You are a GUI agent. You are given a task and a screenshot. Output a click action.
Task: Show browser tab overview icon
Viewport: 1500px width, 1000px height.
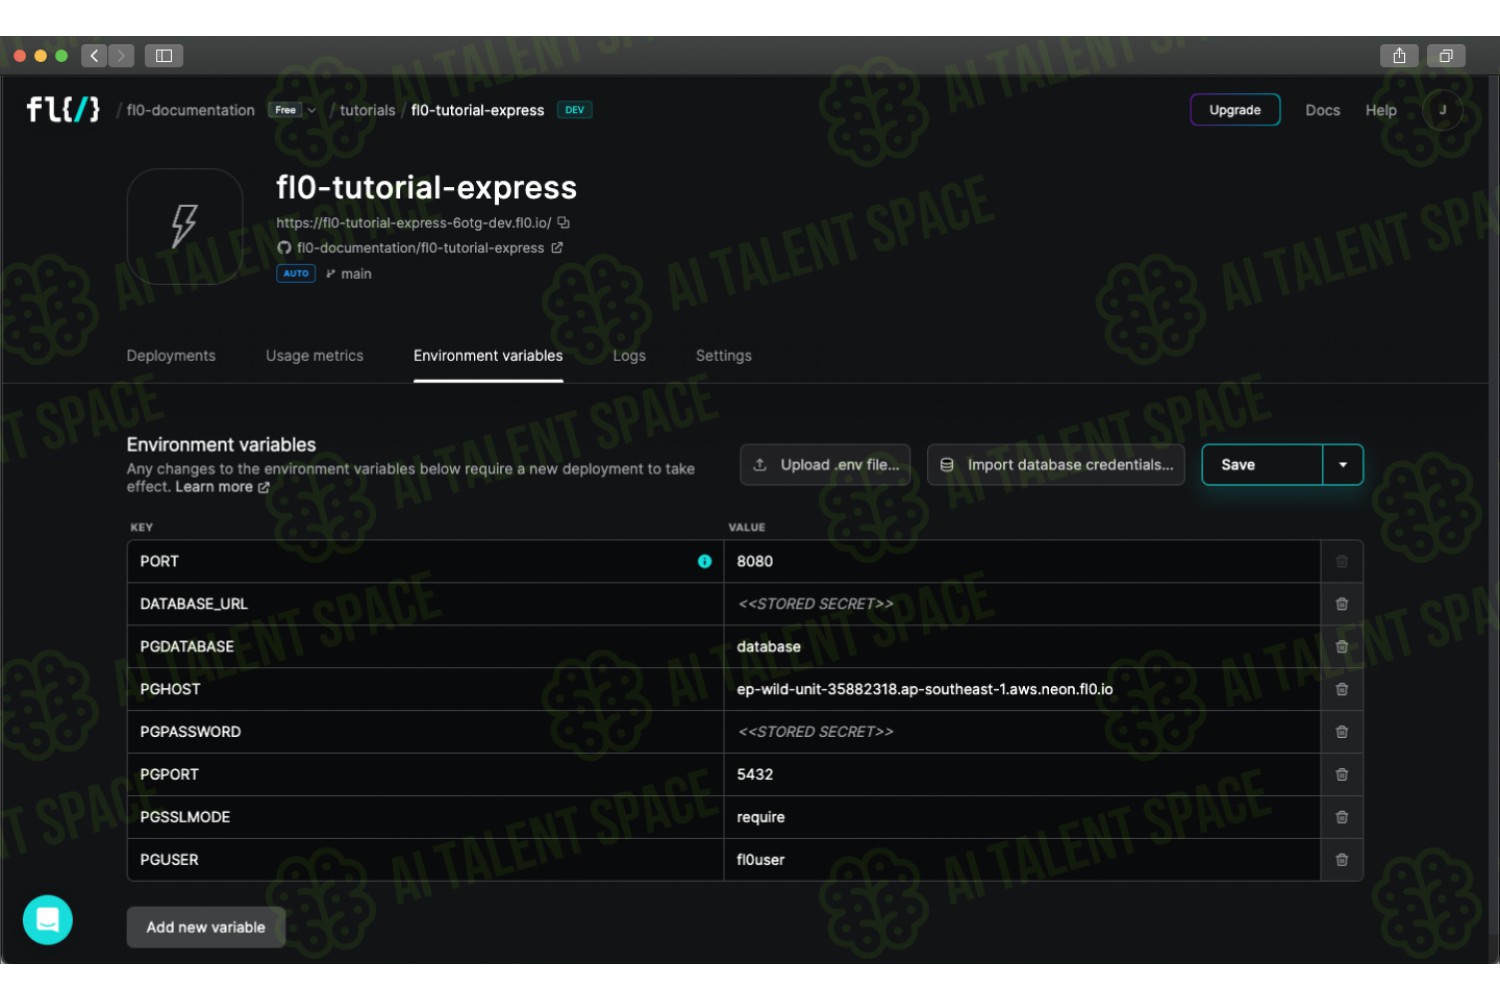(x=1446, y=56)
